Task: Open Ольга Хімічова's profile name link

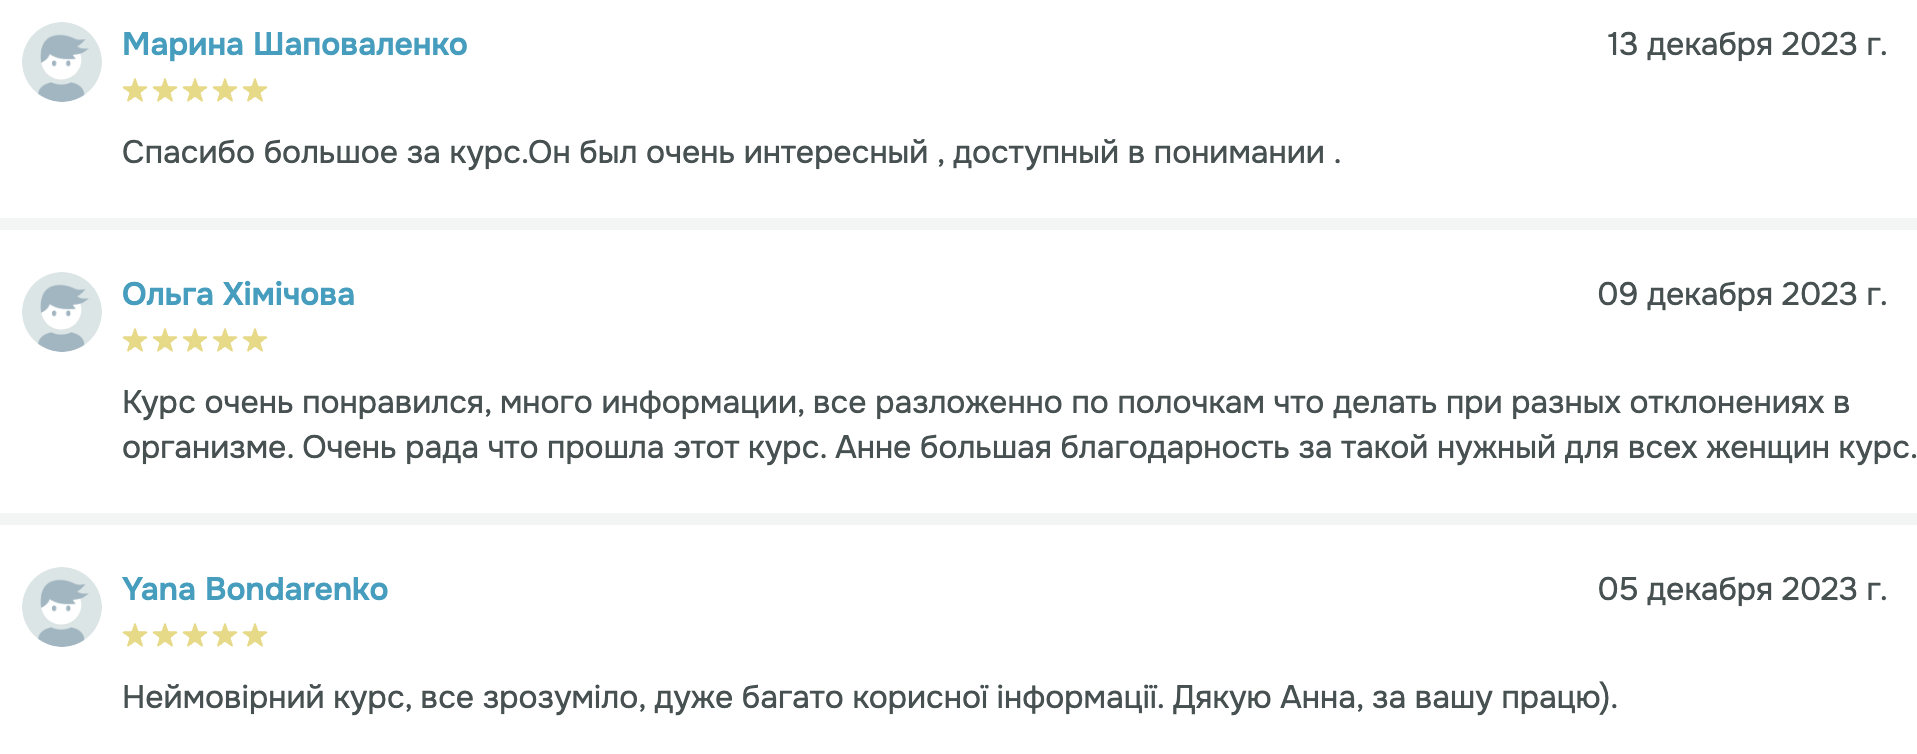Action: (238, 294)
